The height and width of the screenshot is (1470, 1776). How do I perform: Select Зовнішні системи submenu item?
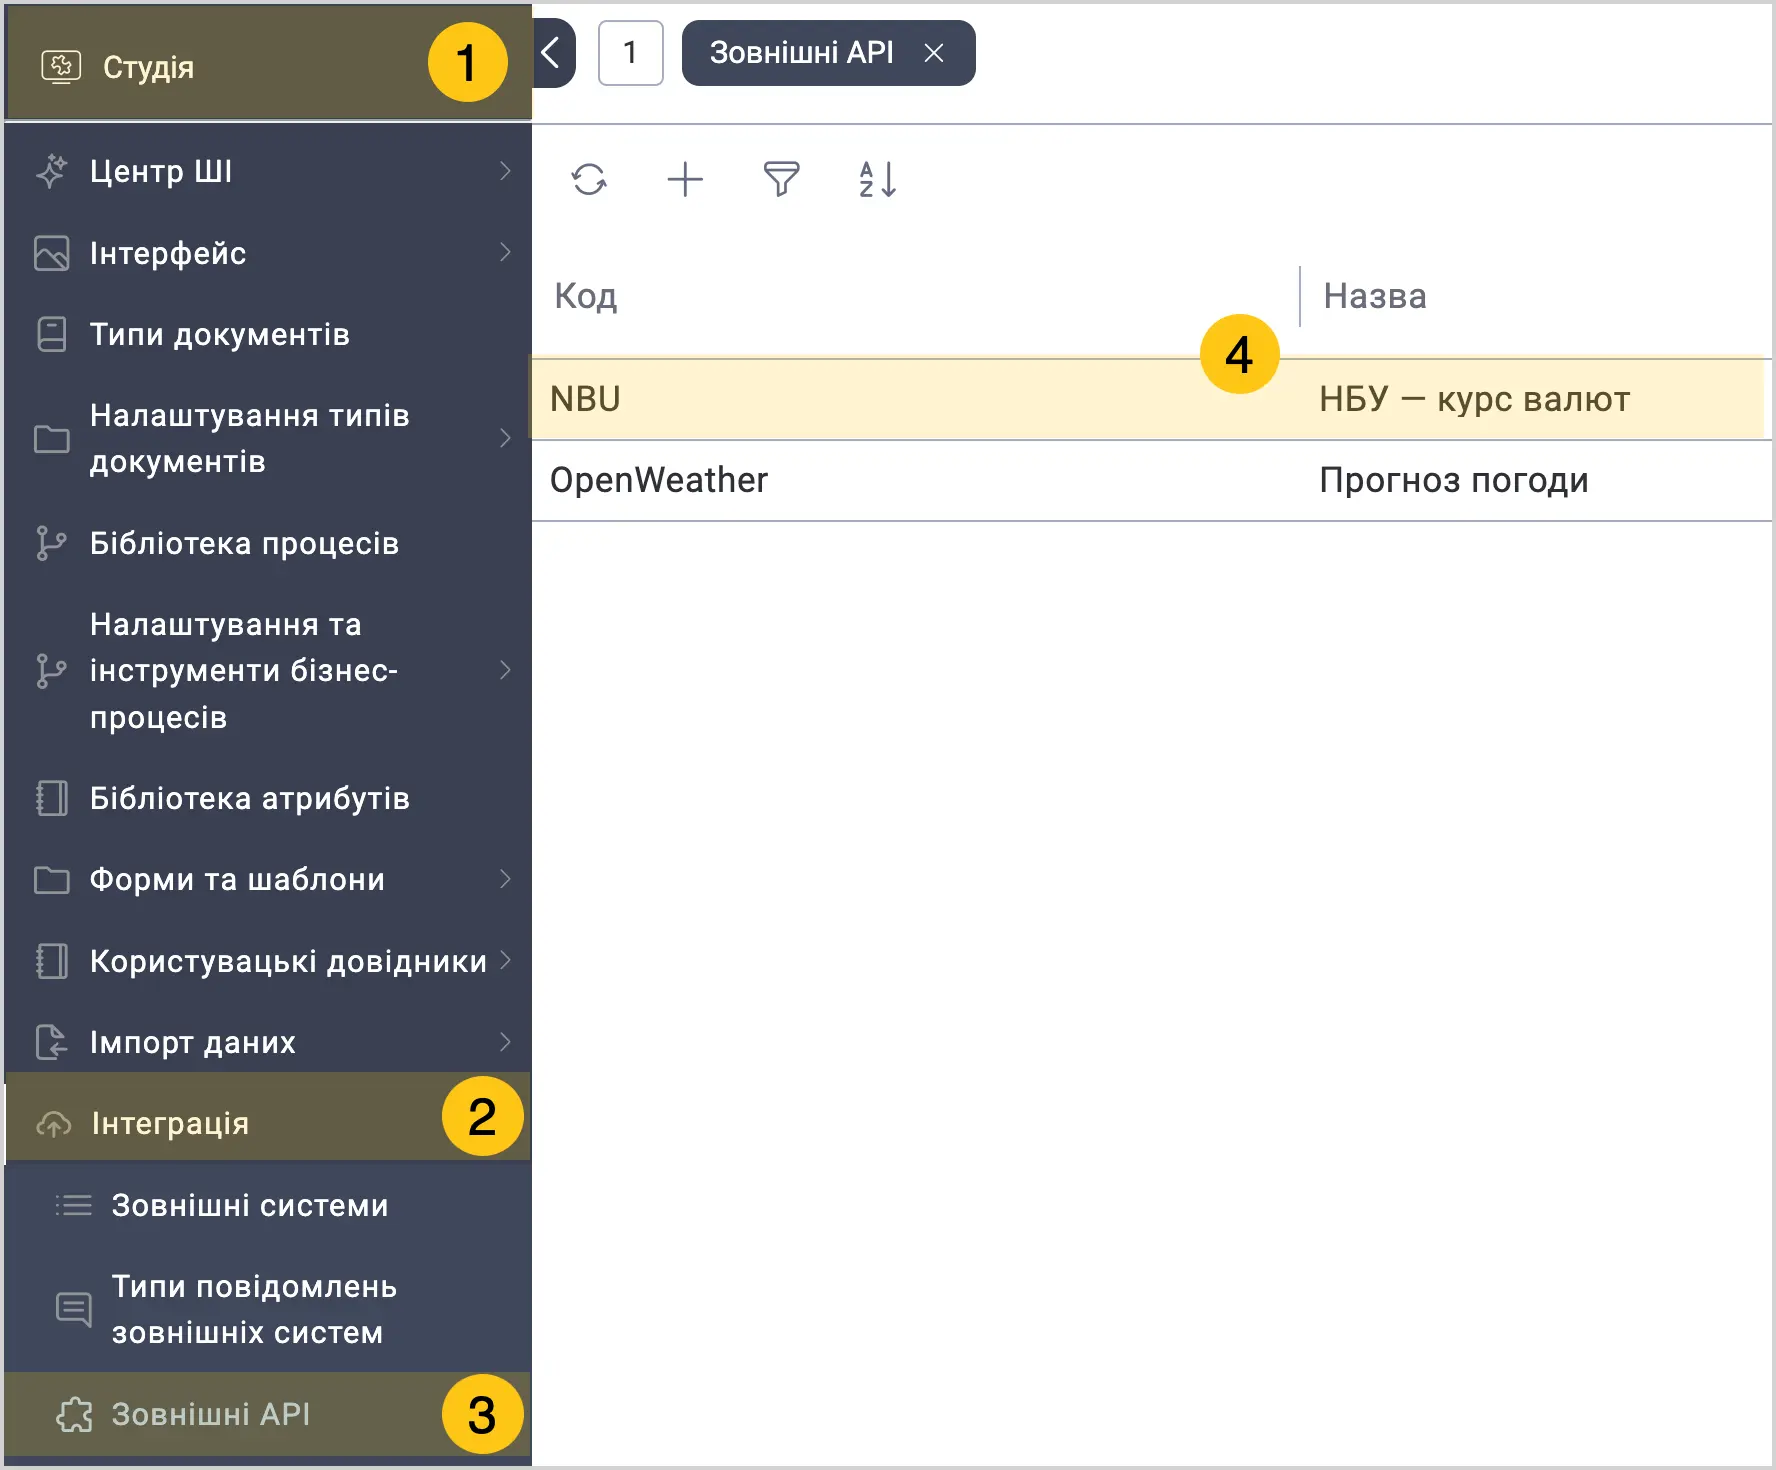pos(250,1206)
